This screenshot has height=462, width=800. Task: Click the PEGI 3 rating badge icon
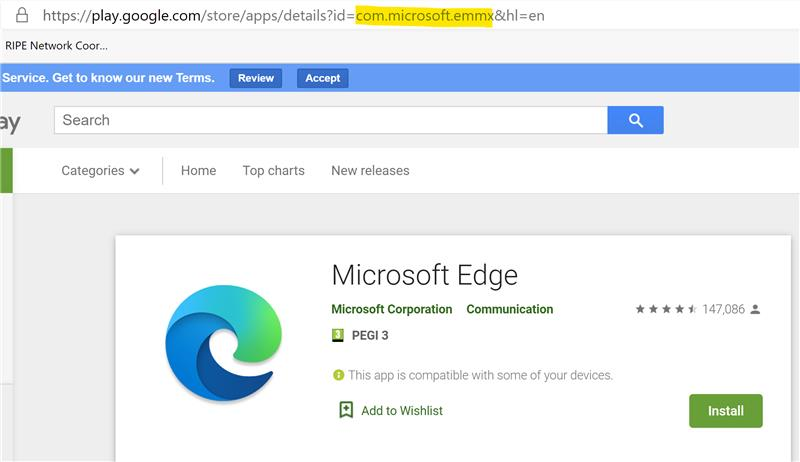(x=338, y=335)
